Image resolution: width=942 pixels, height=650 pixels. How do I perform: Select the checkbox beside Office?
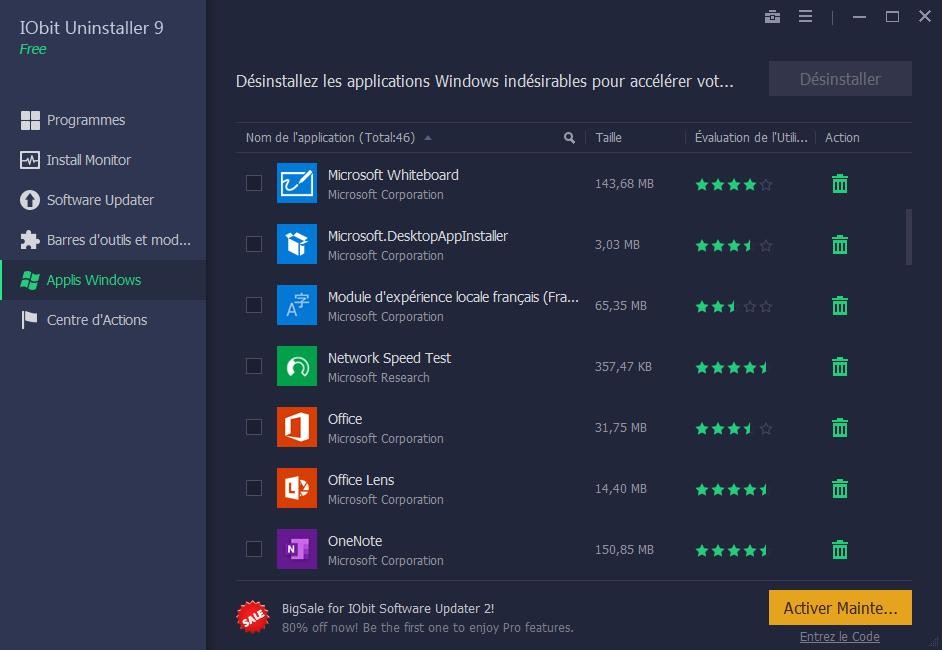(254, 427)
